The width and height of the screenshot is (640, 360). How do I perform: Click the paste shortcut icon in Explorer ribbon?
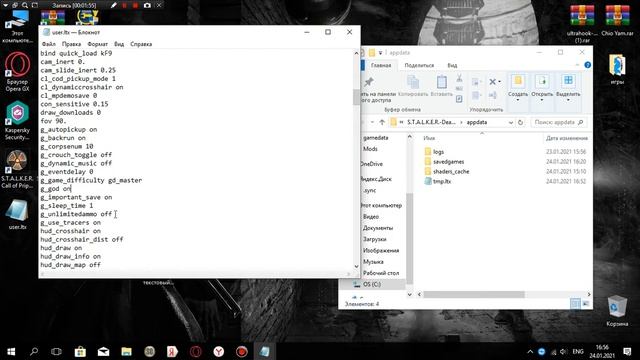pyautogui.click(x=459, y=99)
